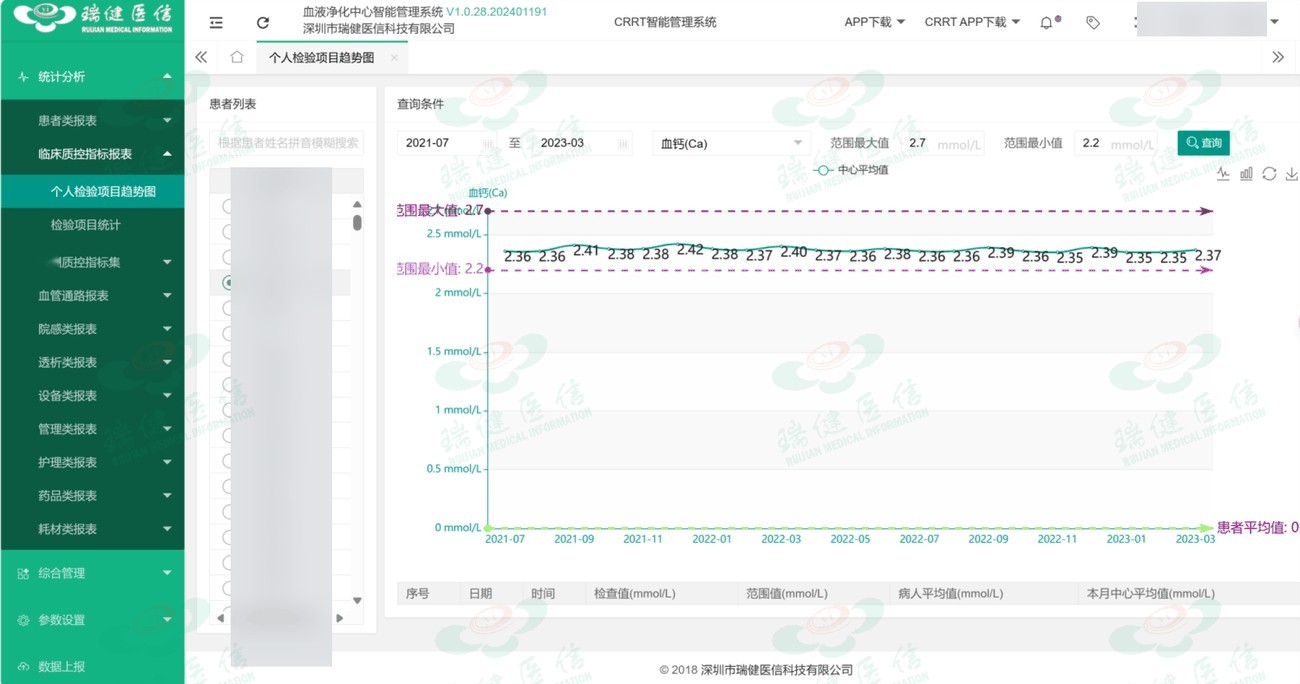Click the right double-chevron at the tab bar end
The width and height of the screenshot is (1300, 684).
click(1278, 57)
